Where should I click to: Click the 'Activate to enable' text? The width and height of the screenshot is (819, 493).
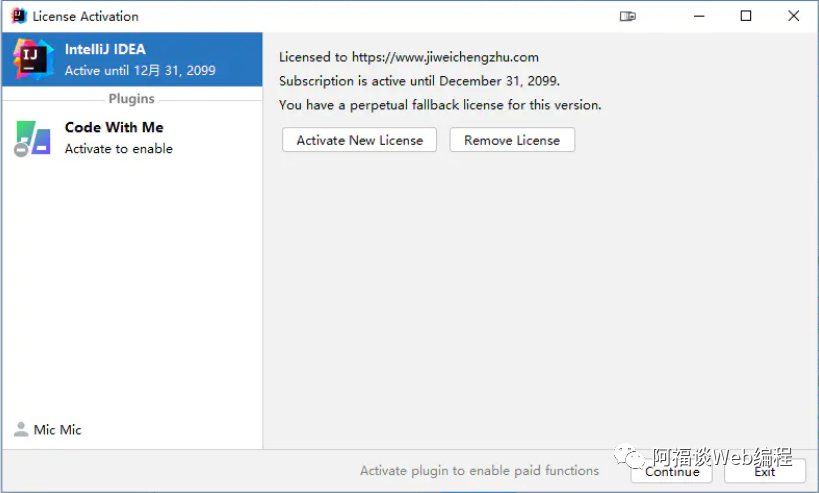tap(119, 149)
